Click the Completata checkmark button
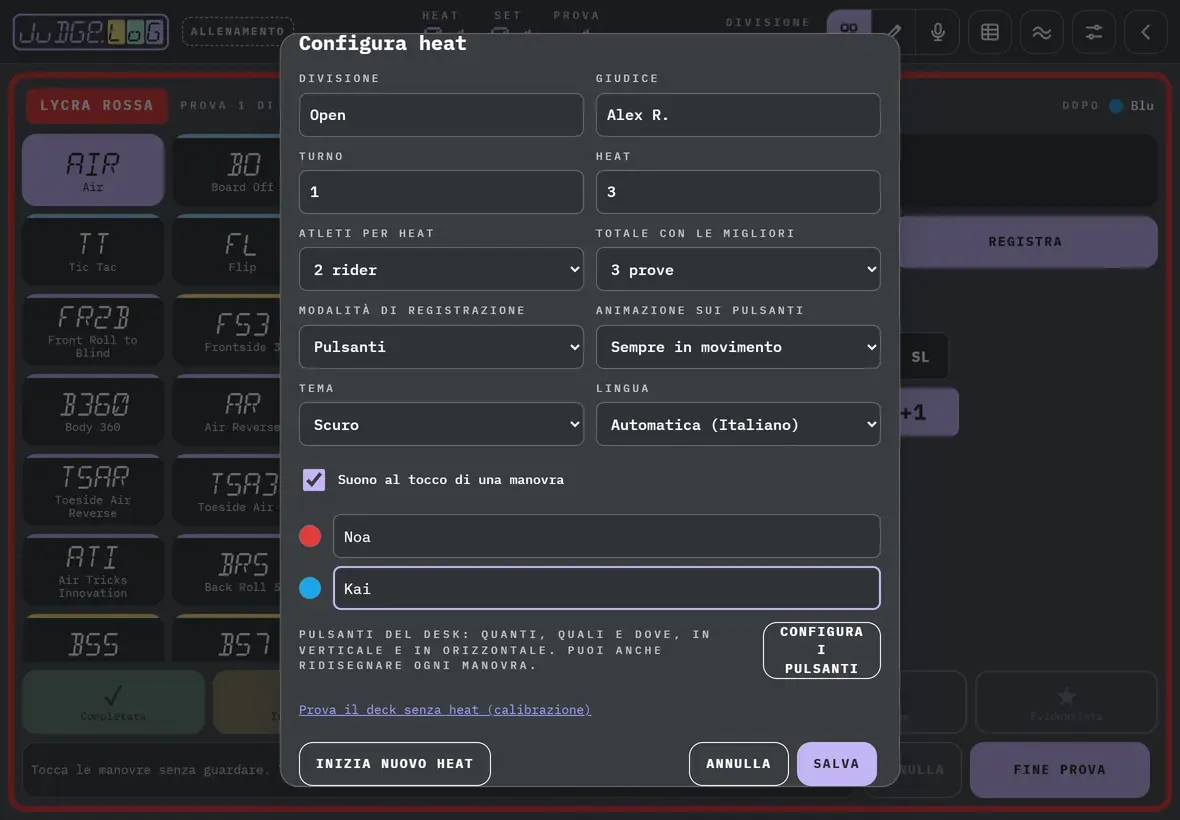Viewport: 1180px width, 820px height. tap(114, 702)
